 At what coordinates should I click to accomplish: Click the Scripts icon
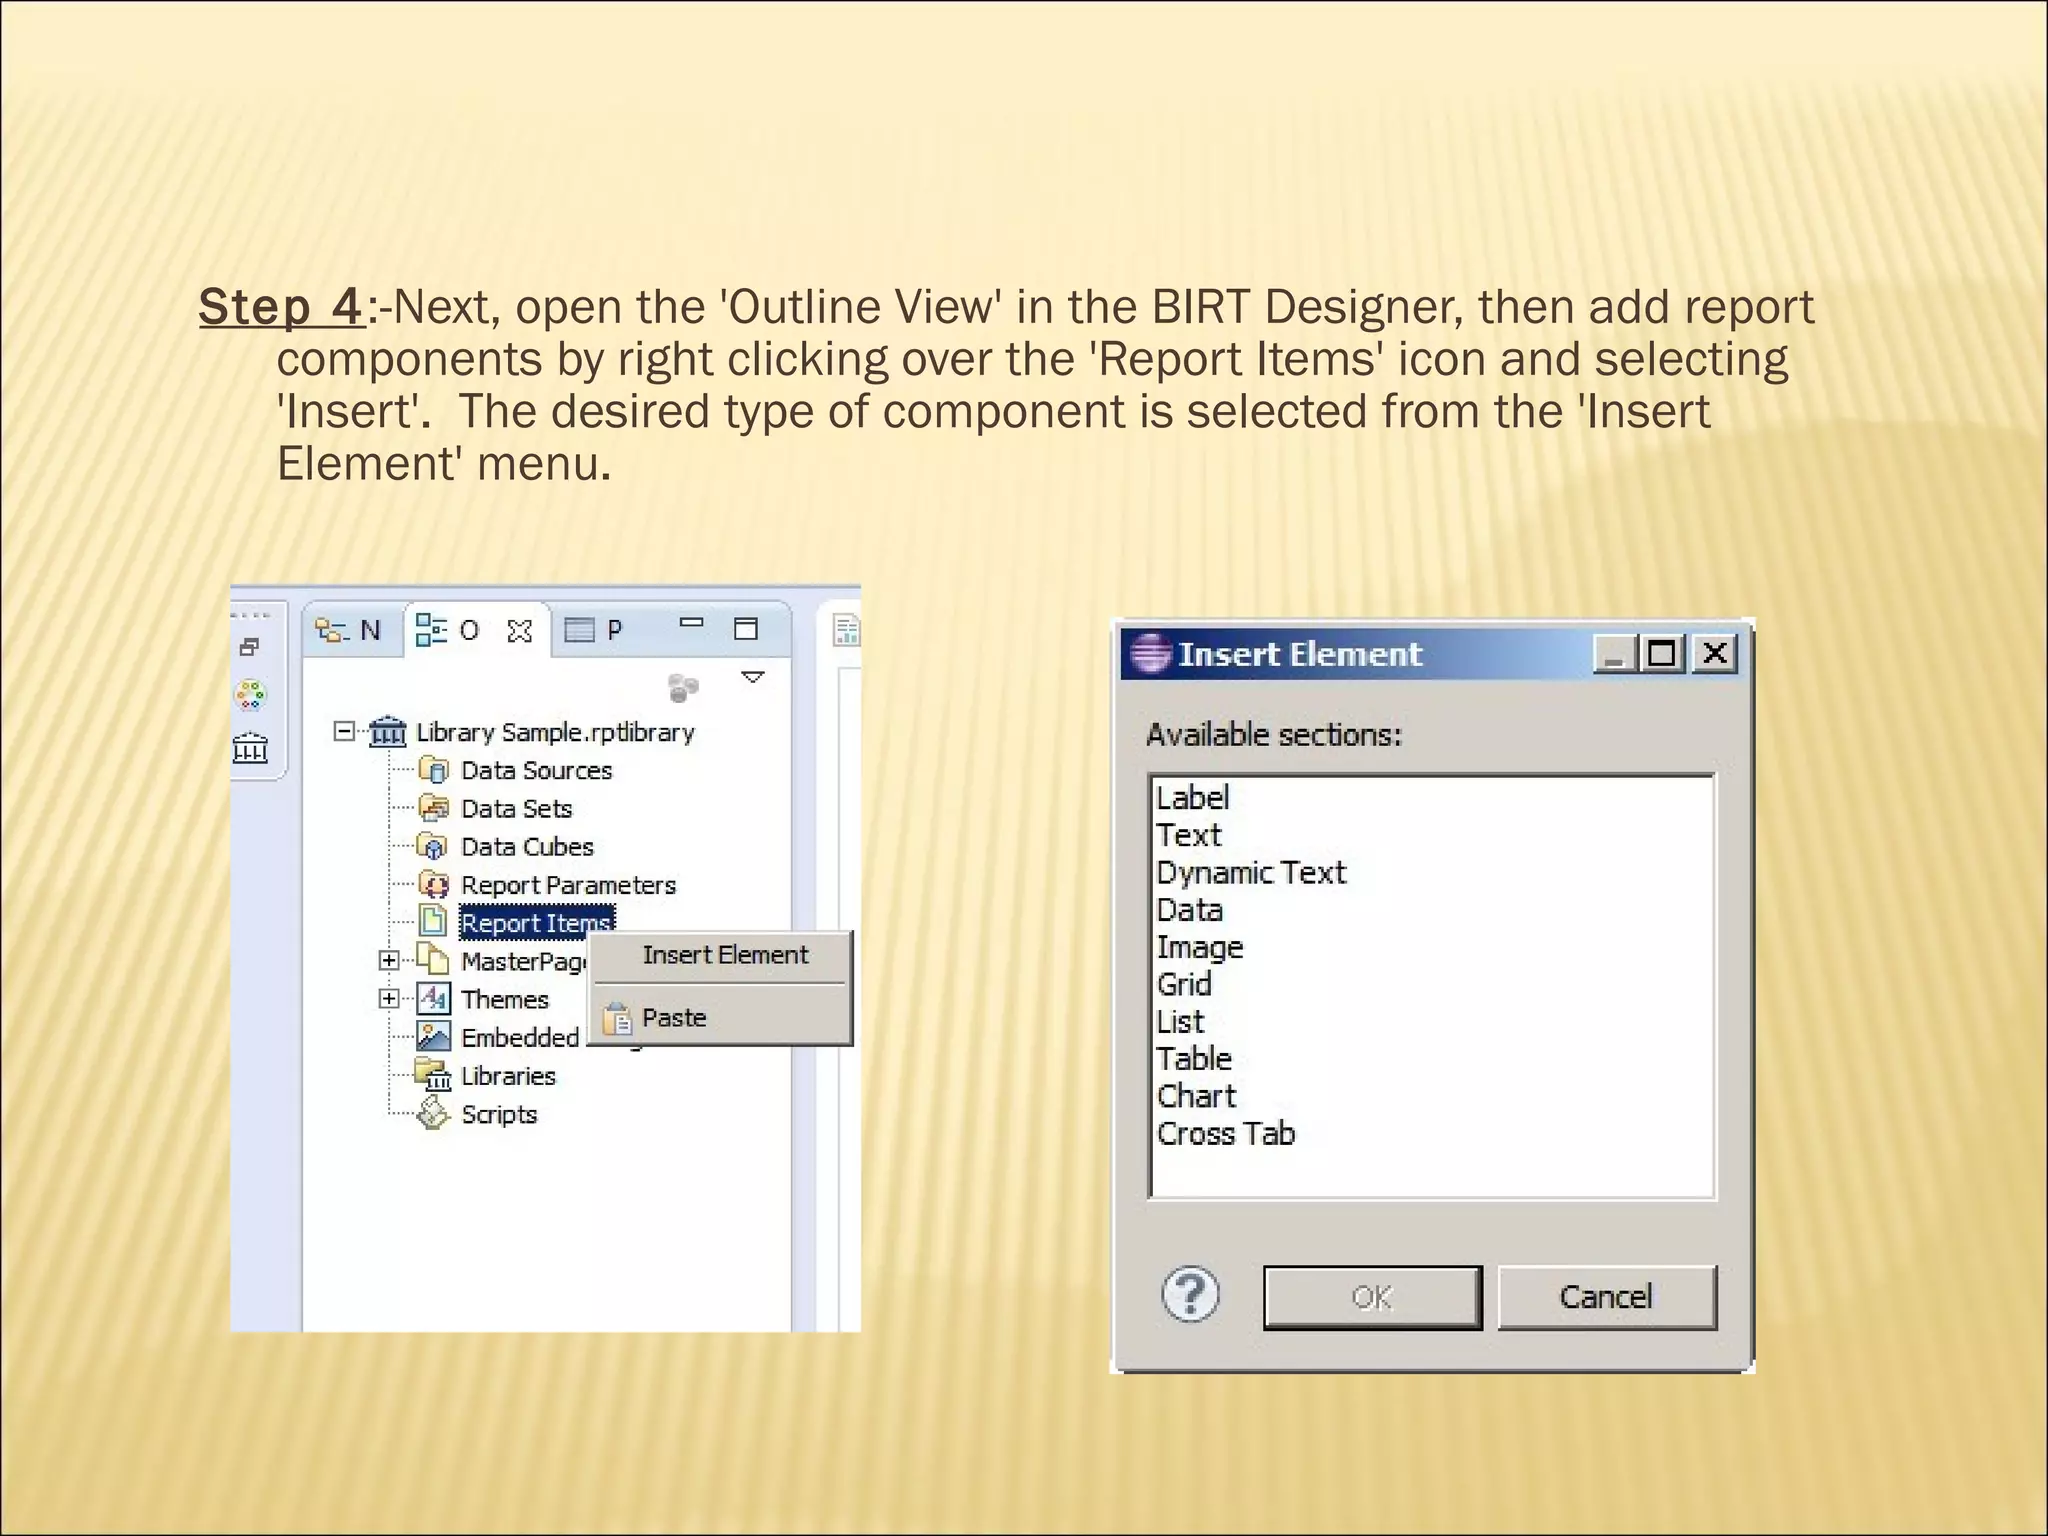[x=434, y=1113]
